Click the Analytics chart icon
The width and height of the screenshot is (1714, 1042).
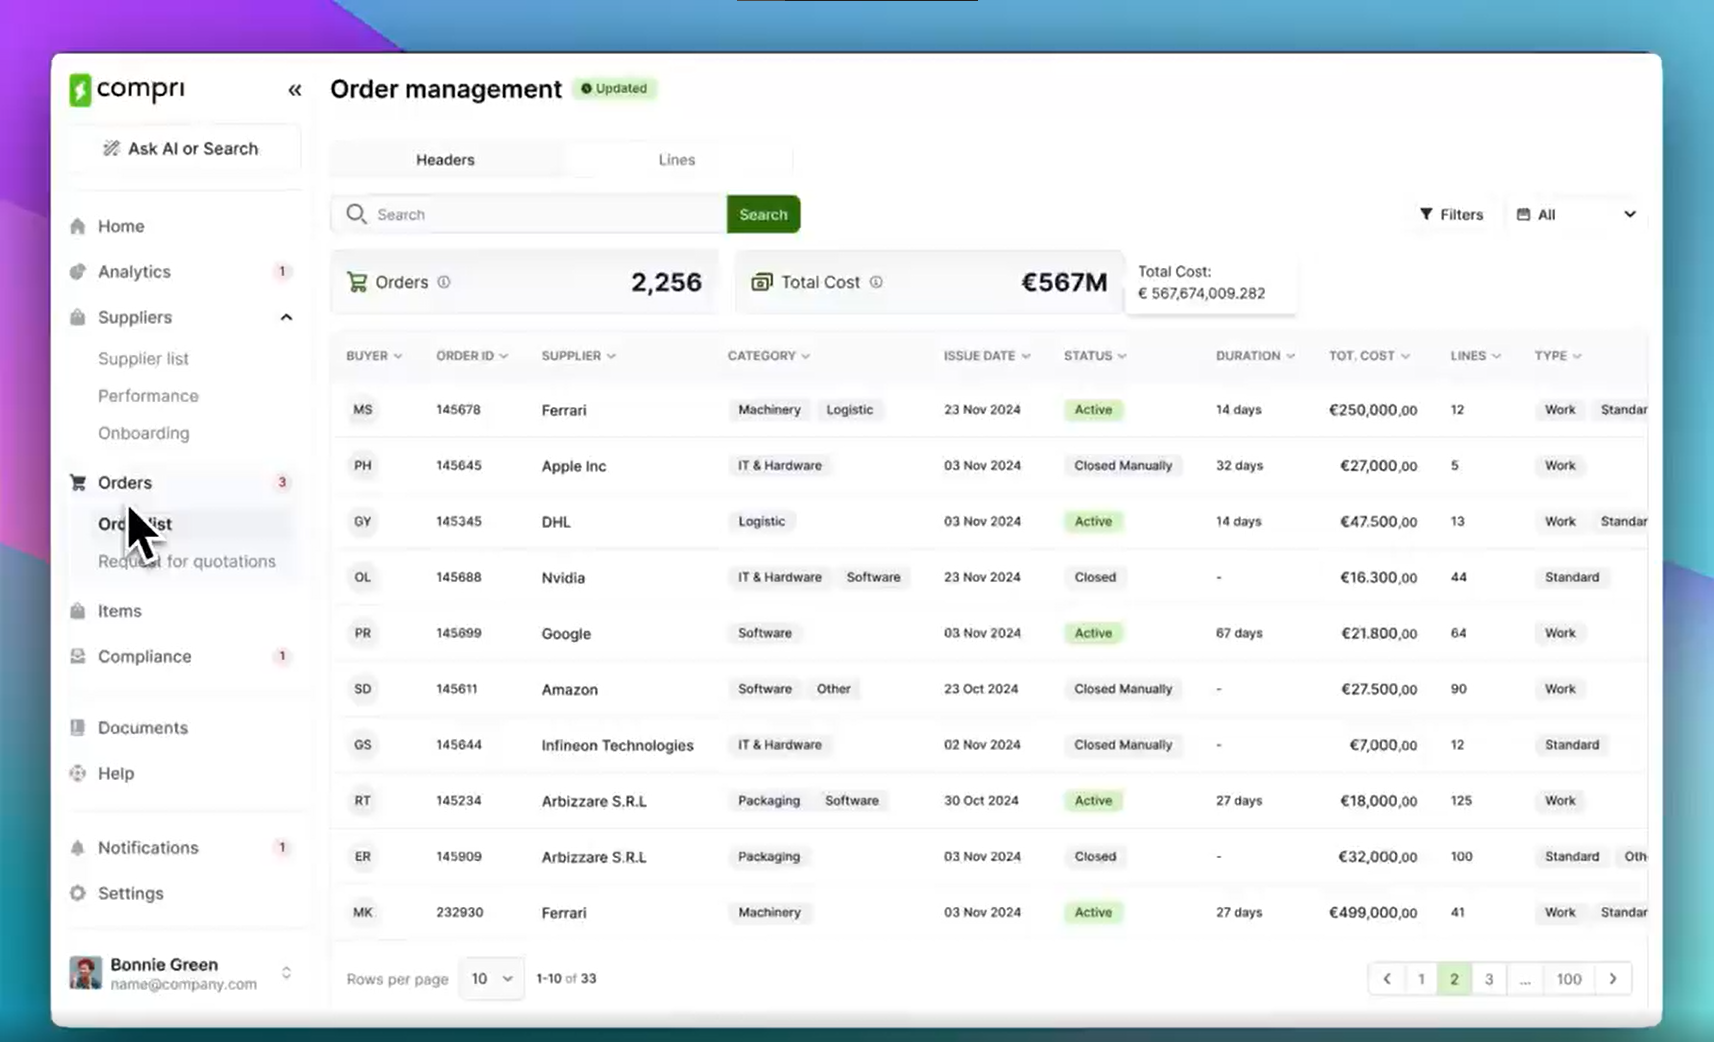pos(78,272)
